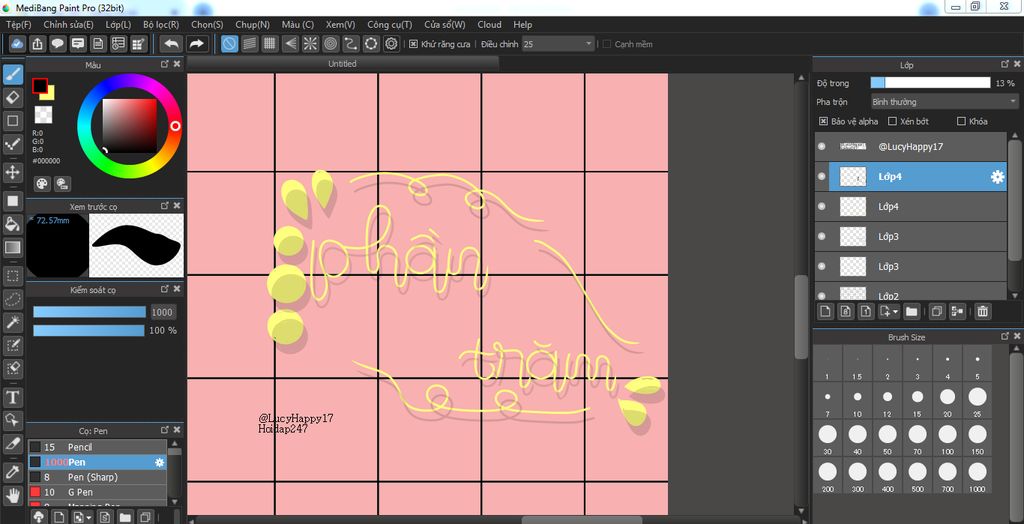Enable the concentric circle snap guide

point(330,44)
